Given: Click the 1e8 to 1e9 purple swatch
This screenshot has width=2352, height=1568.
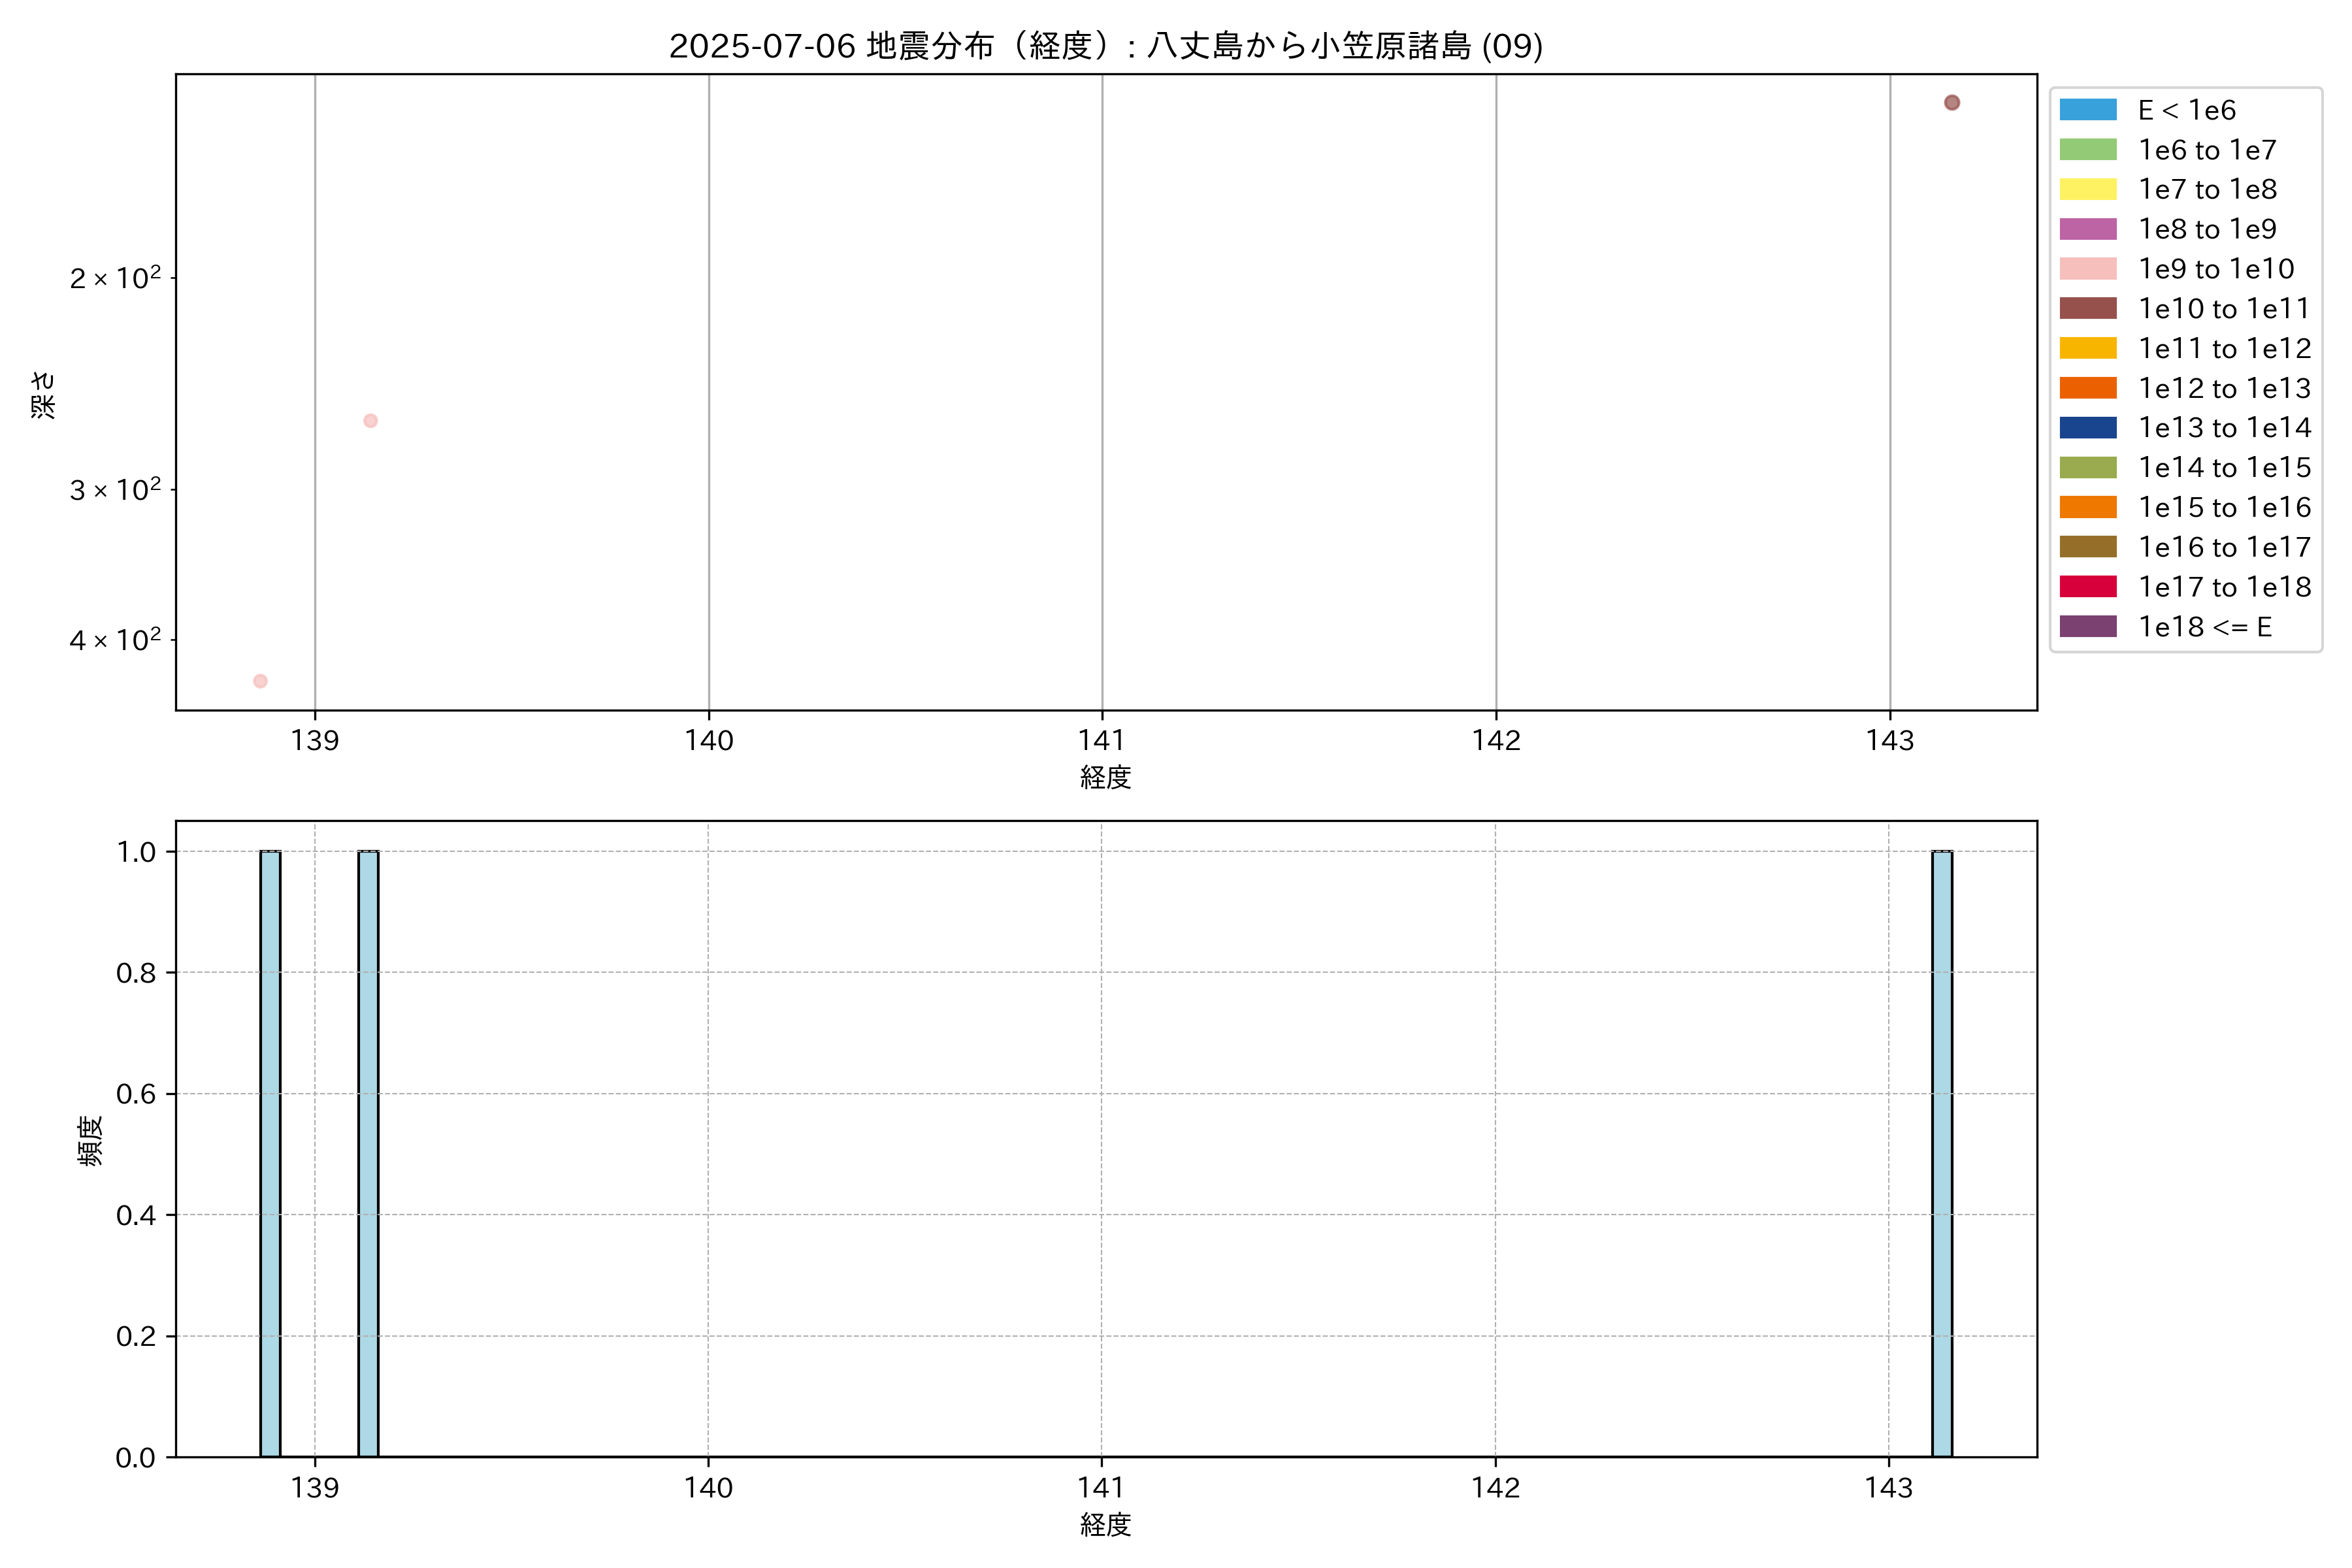Looking at the screenshot, I should tap(2087, 229).
